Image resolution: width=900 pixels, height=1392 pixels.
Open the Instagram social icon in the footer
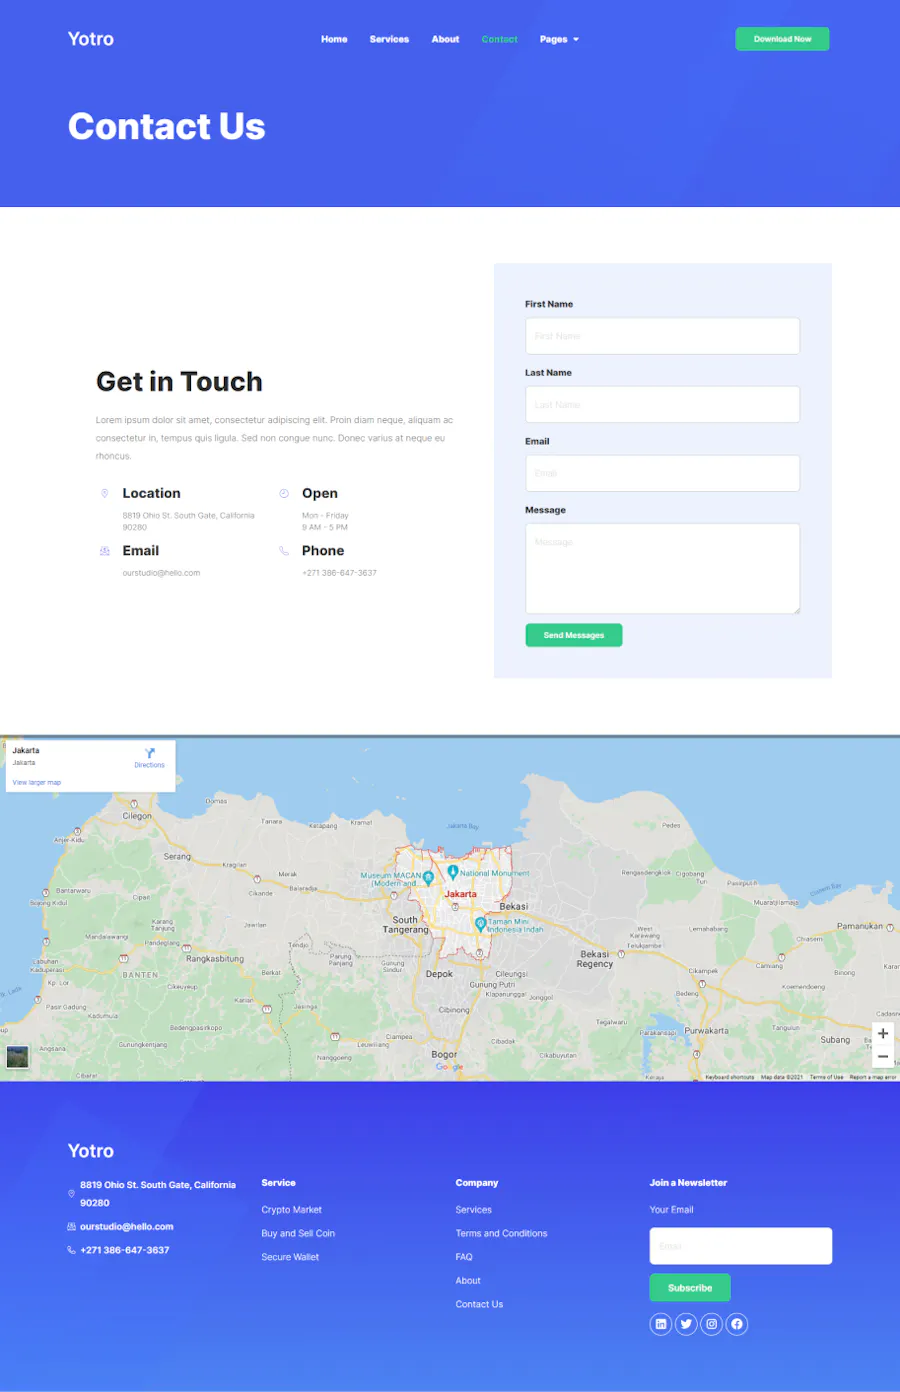(711, 1324)
